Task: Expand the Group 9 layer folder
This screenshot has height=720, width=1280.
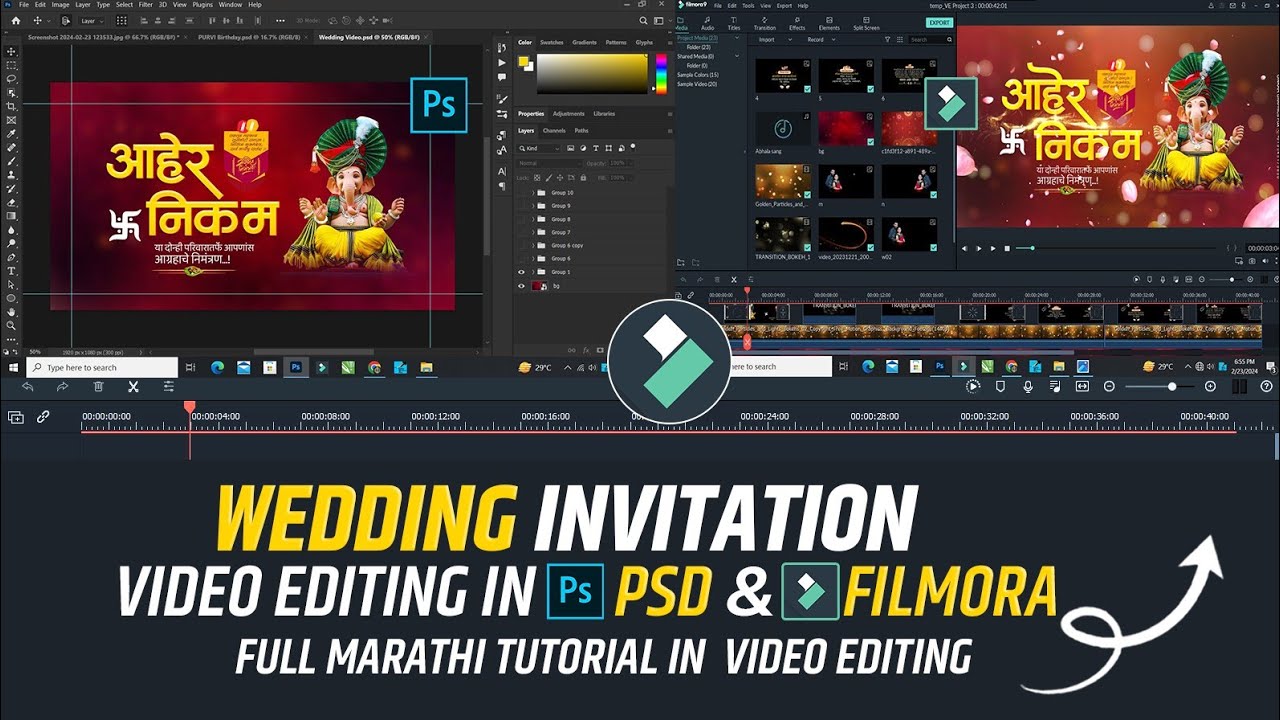Action: 533,206
